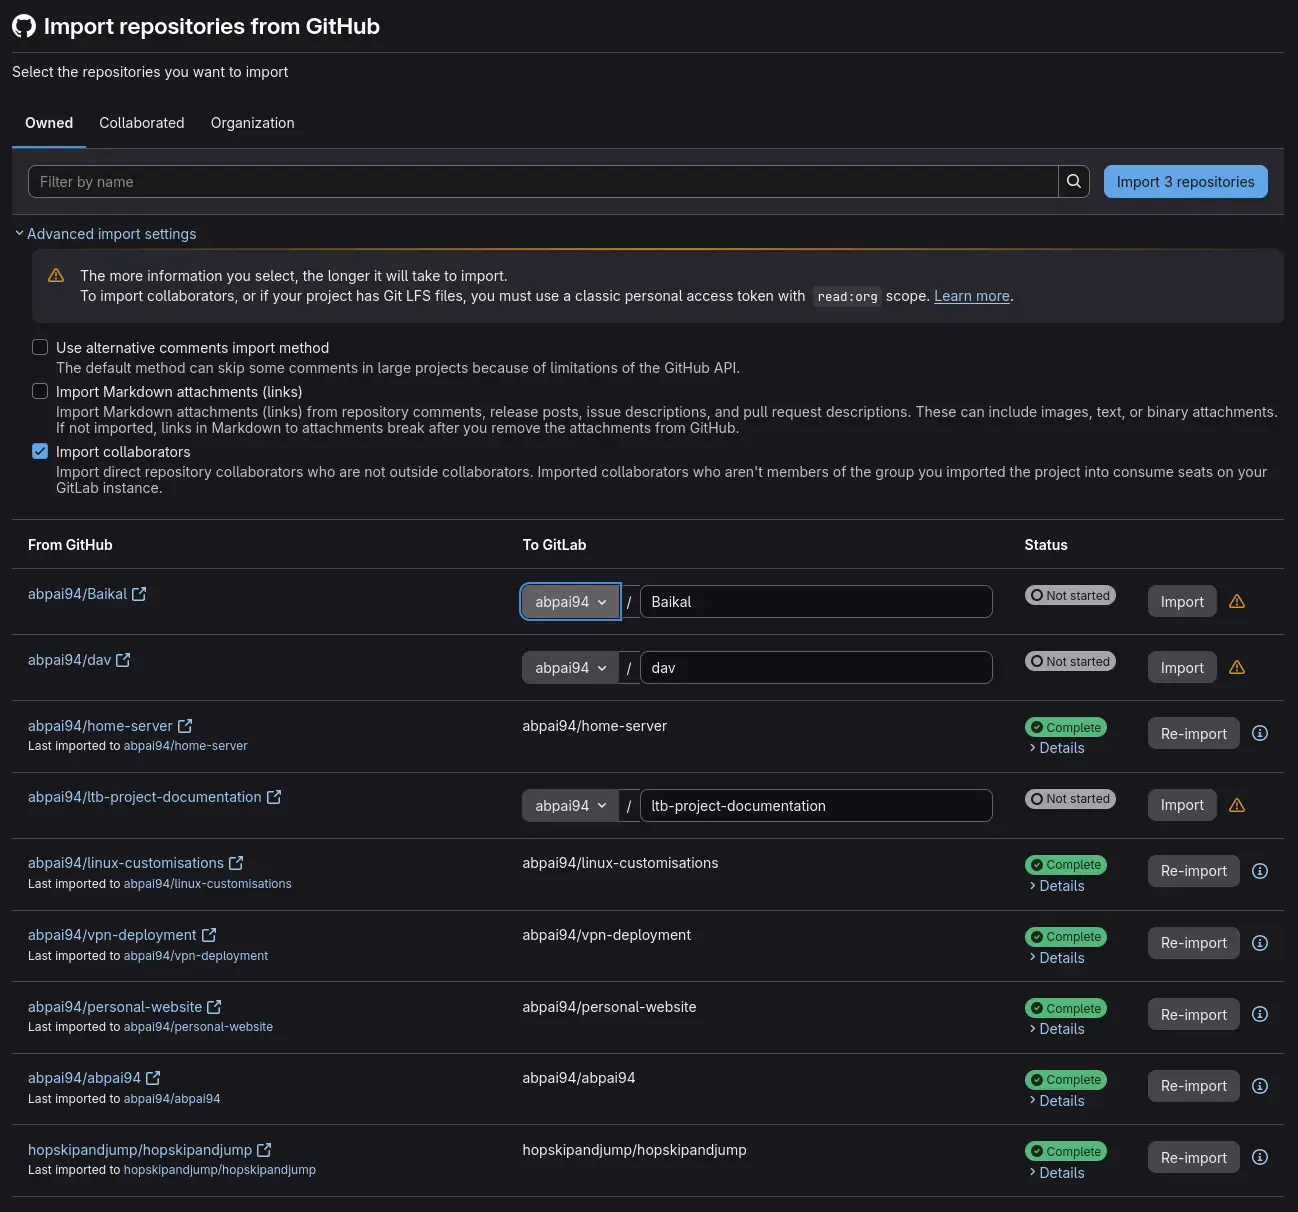
Task: Re-import the abpai94/abpai94 repository
Action: [1193, 1086]
